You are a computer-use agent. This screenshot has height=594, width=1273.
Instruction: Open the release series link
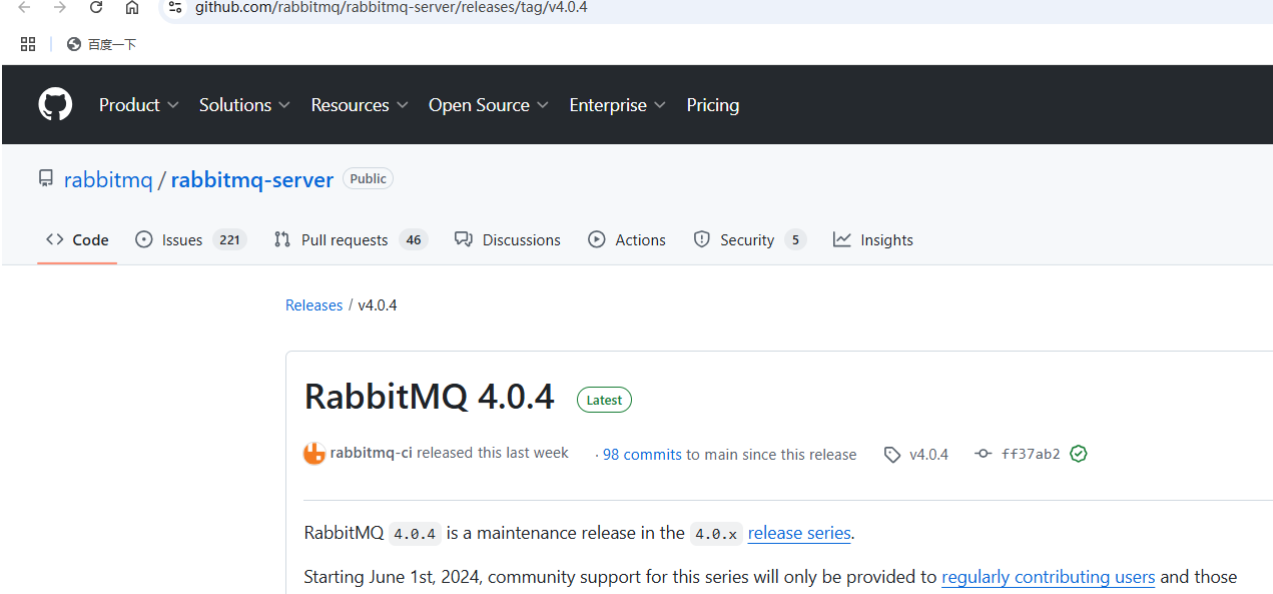coord(799,533)
